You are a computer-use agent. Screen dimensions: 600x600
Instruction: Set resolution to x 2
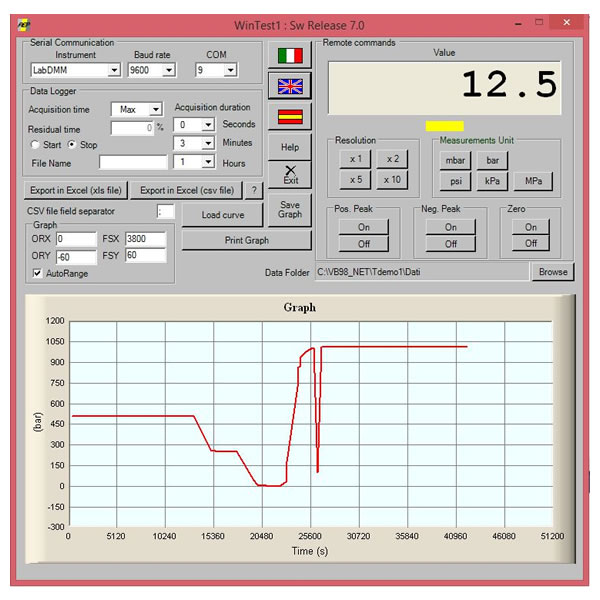(392, 159)
